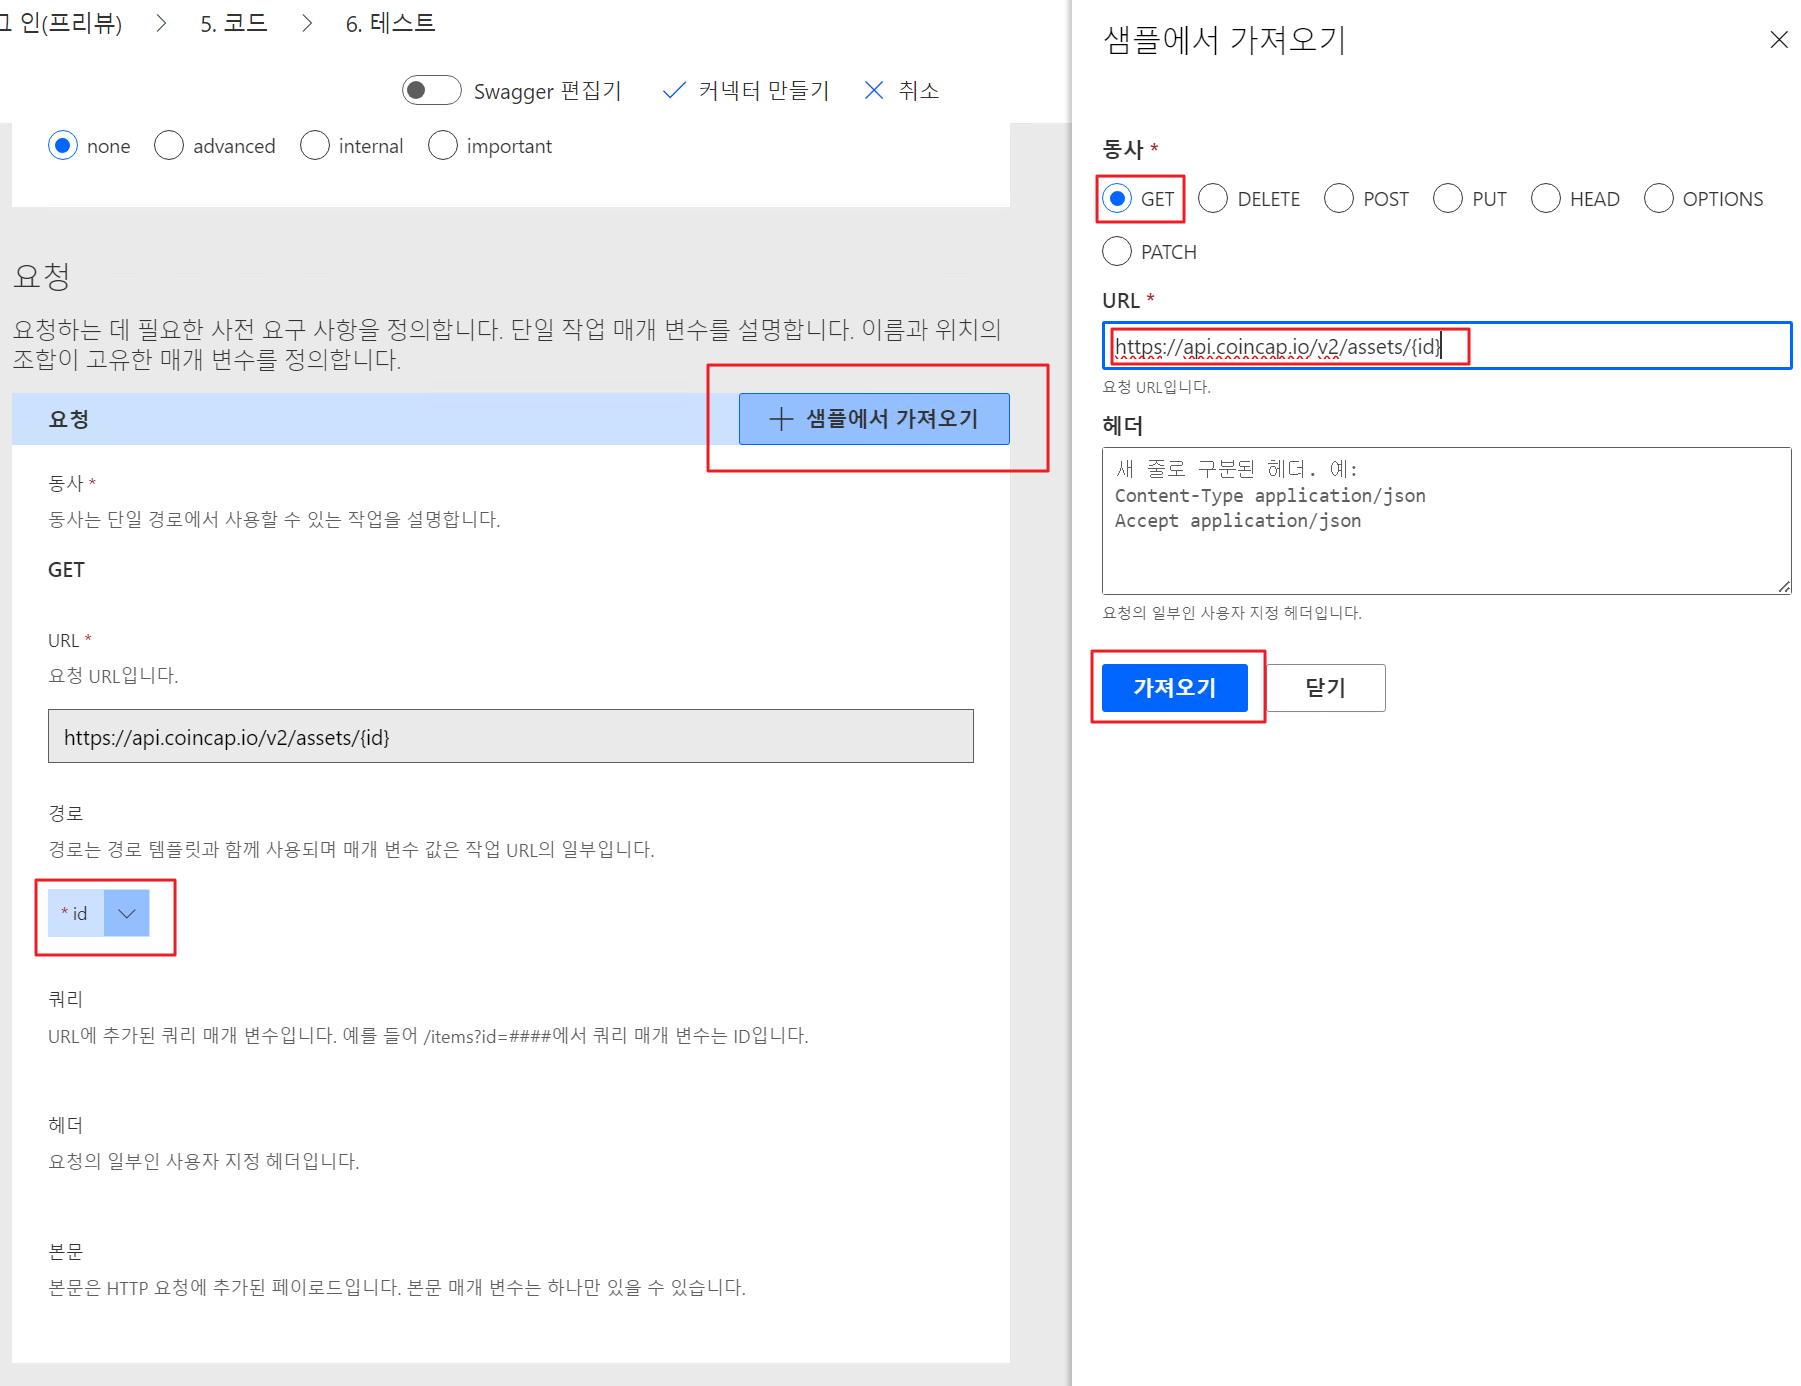Choose the GET verb radio
This screenshot has height=1386, width=1801.
(x=1117, y=198)
